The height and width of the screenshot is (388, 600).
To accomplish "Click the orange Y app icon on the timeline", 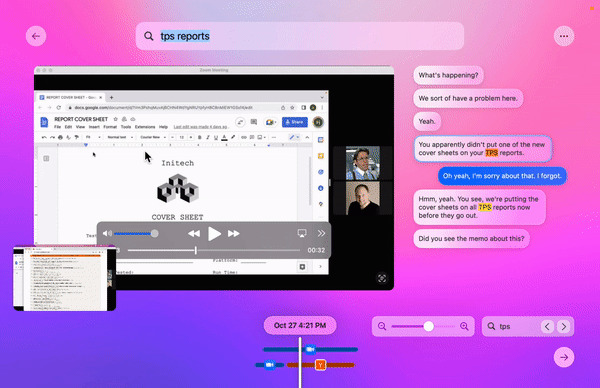I will [320, 365].
